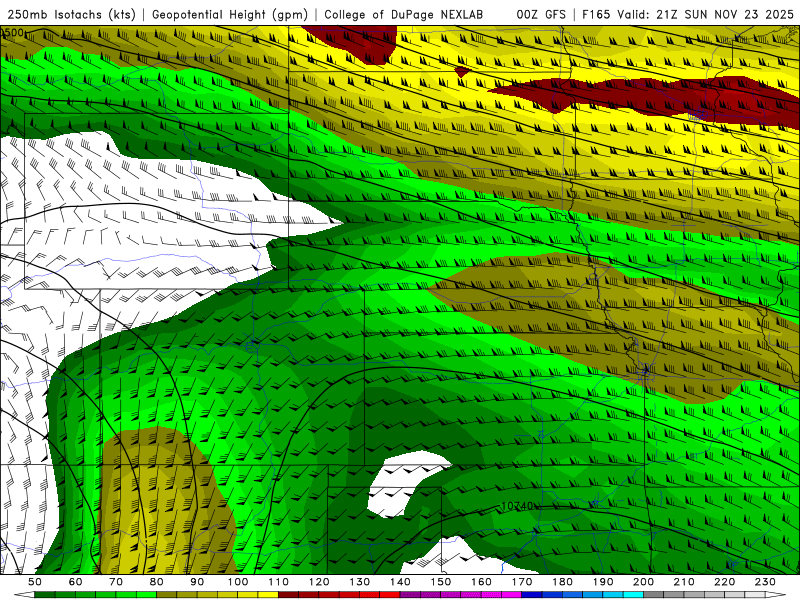Image resolution: width=800 pixels, height=600 pixels.
Task: Select the dark maroon swatch starting at 110
Action: tap(288, 595)
